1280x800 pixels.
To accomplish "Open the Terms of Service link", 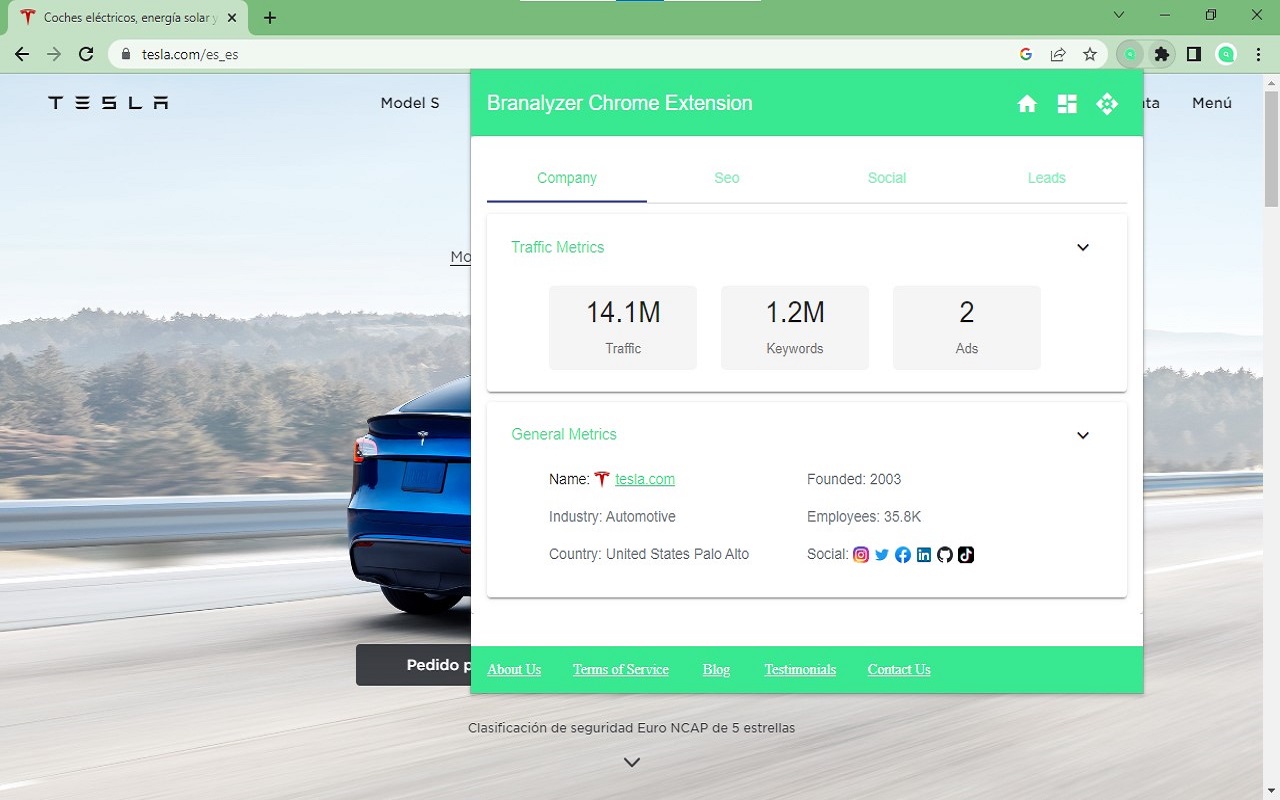I will pyautogui.click(x=621, y=670).
